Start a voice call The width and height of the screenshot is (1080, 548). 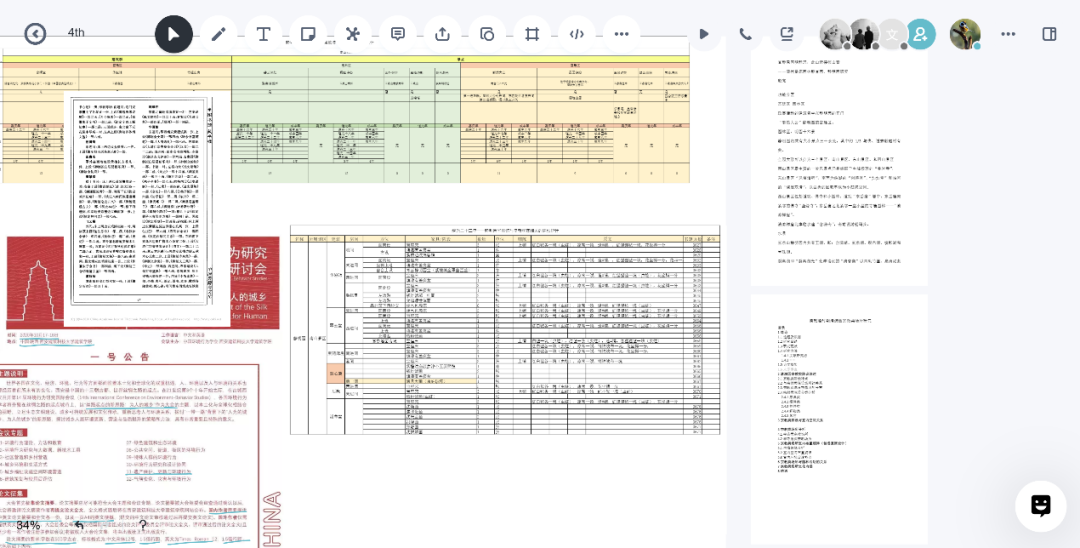(x=745, y=34)
